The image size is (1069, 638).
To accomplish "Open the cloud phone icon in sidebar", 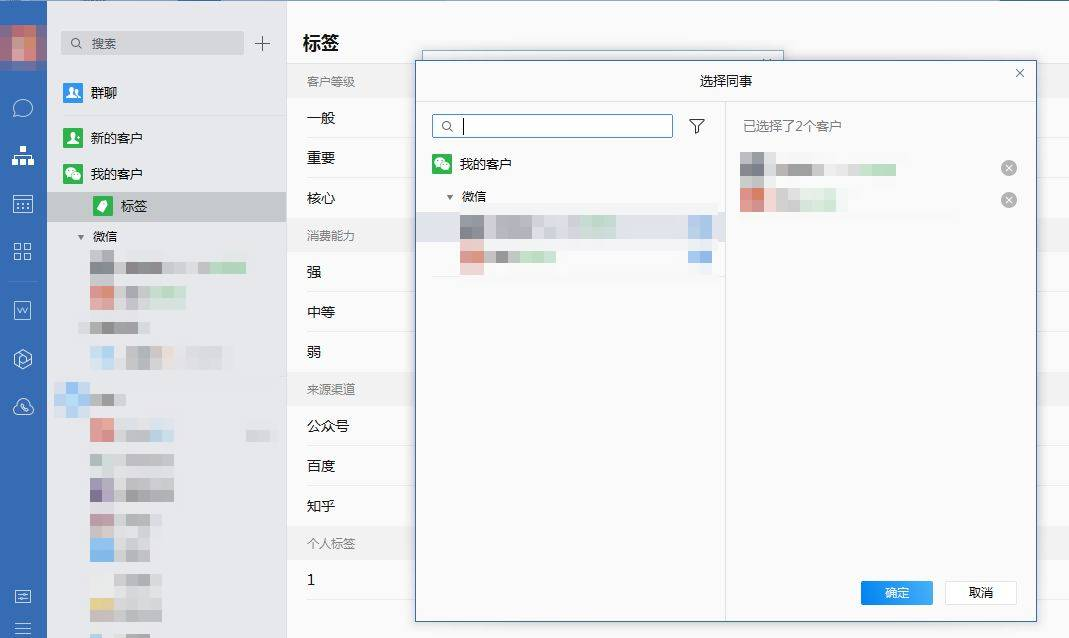I will pos(23,407).
